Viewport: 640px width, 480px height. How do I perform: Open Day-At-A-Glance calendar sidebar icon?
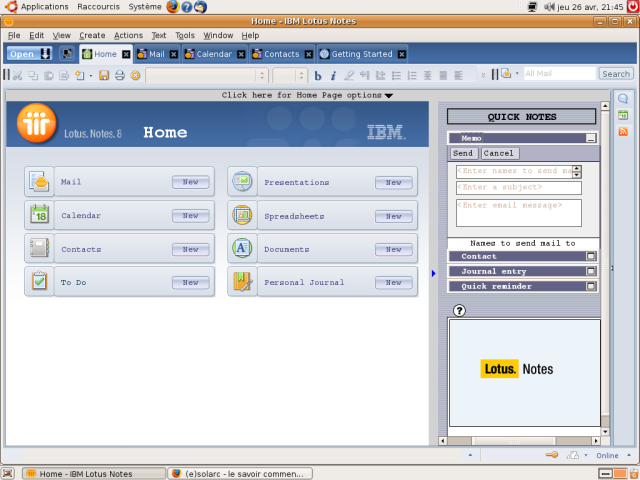[623, 115]
